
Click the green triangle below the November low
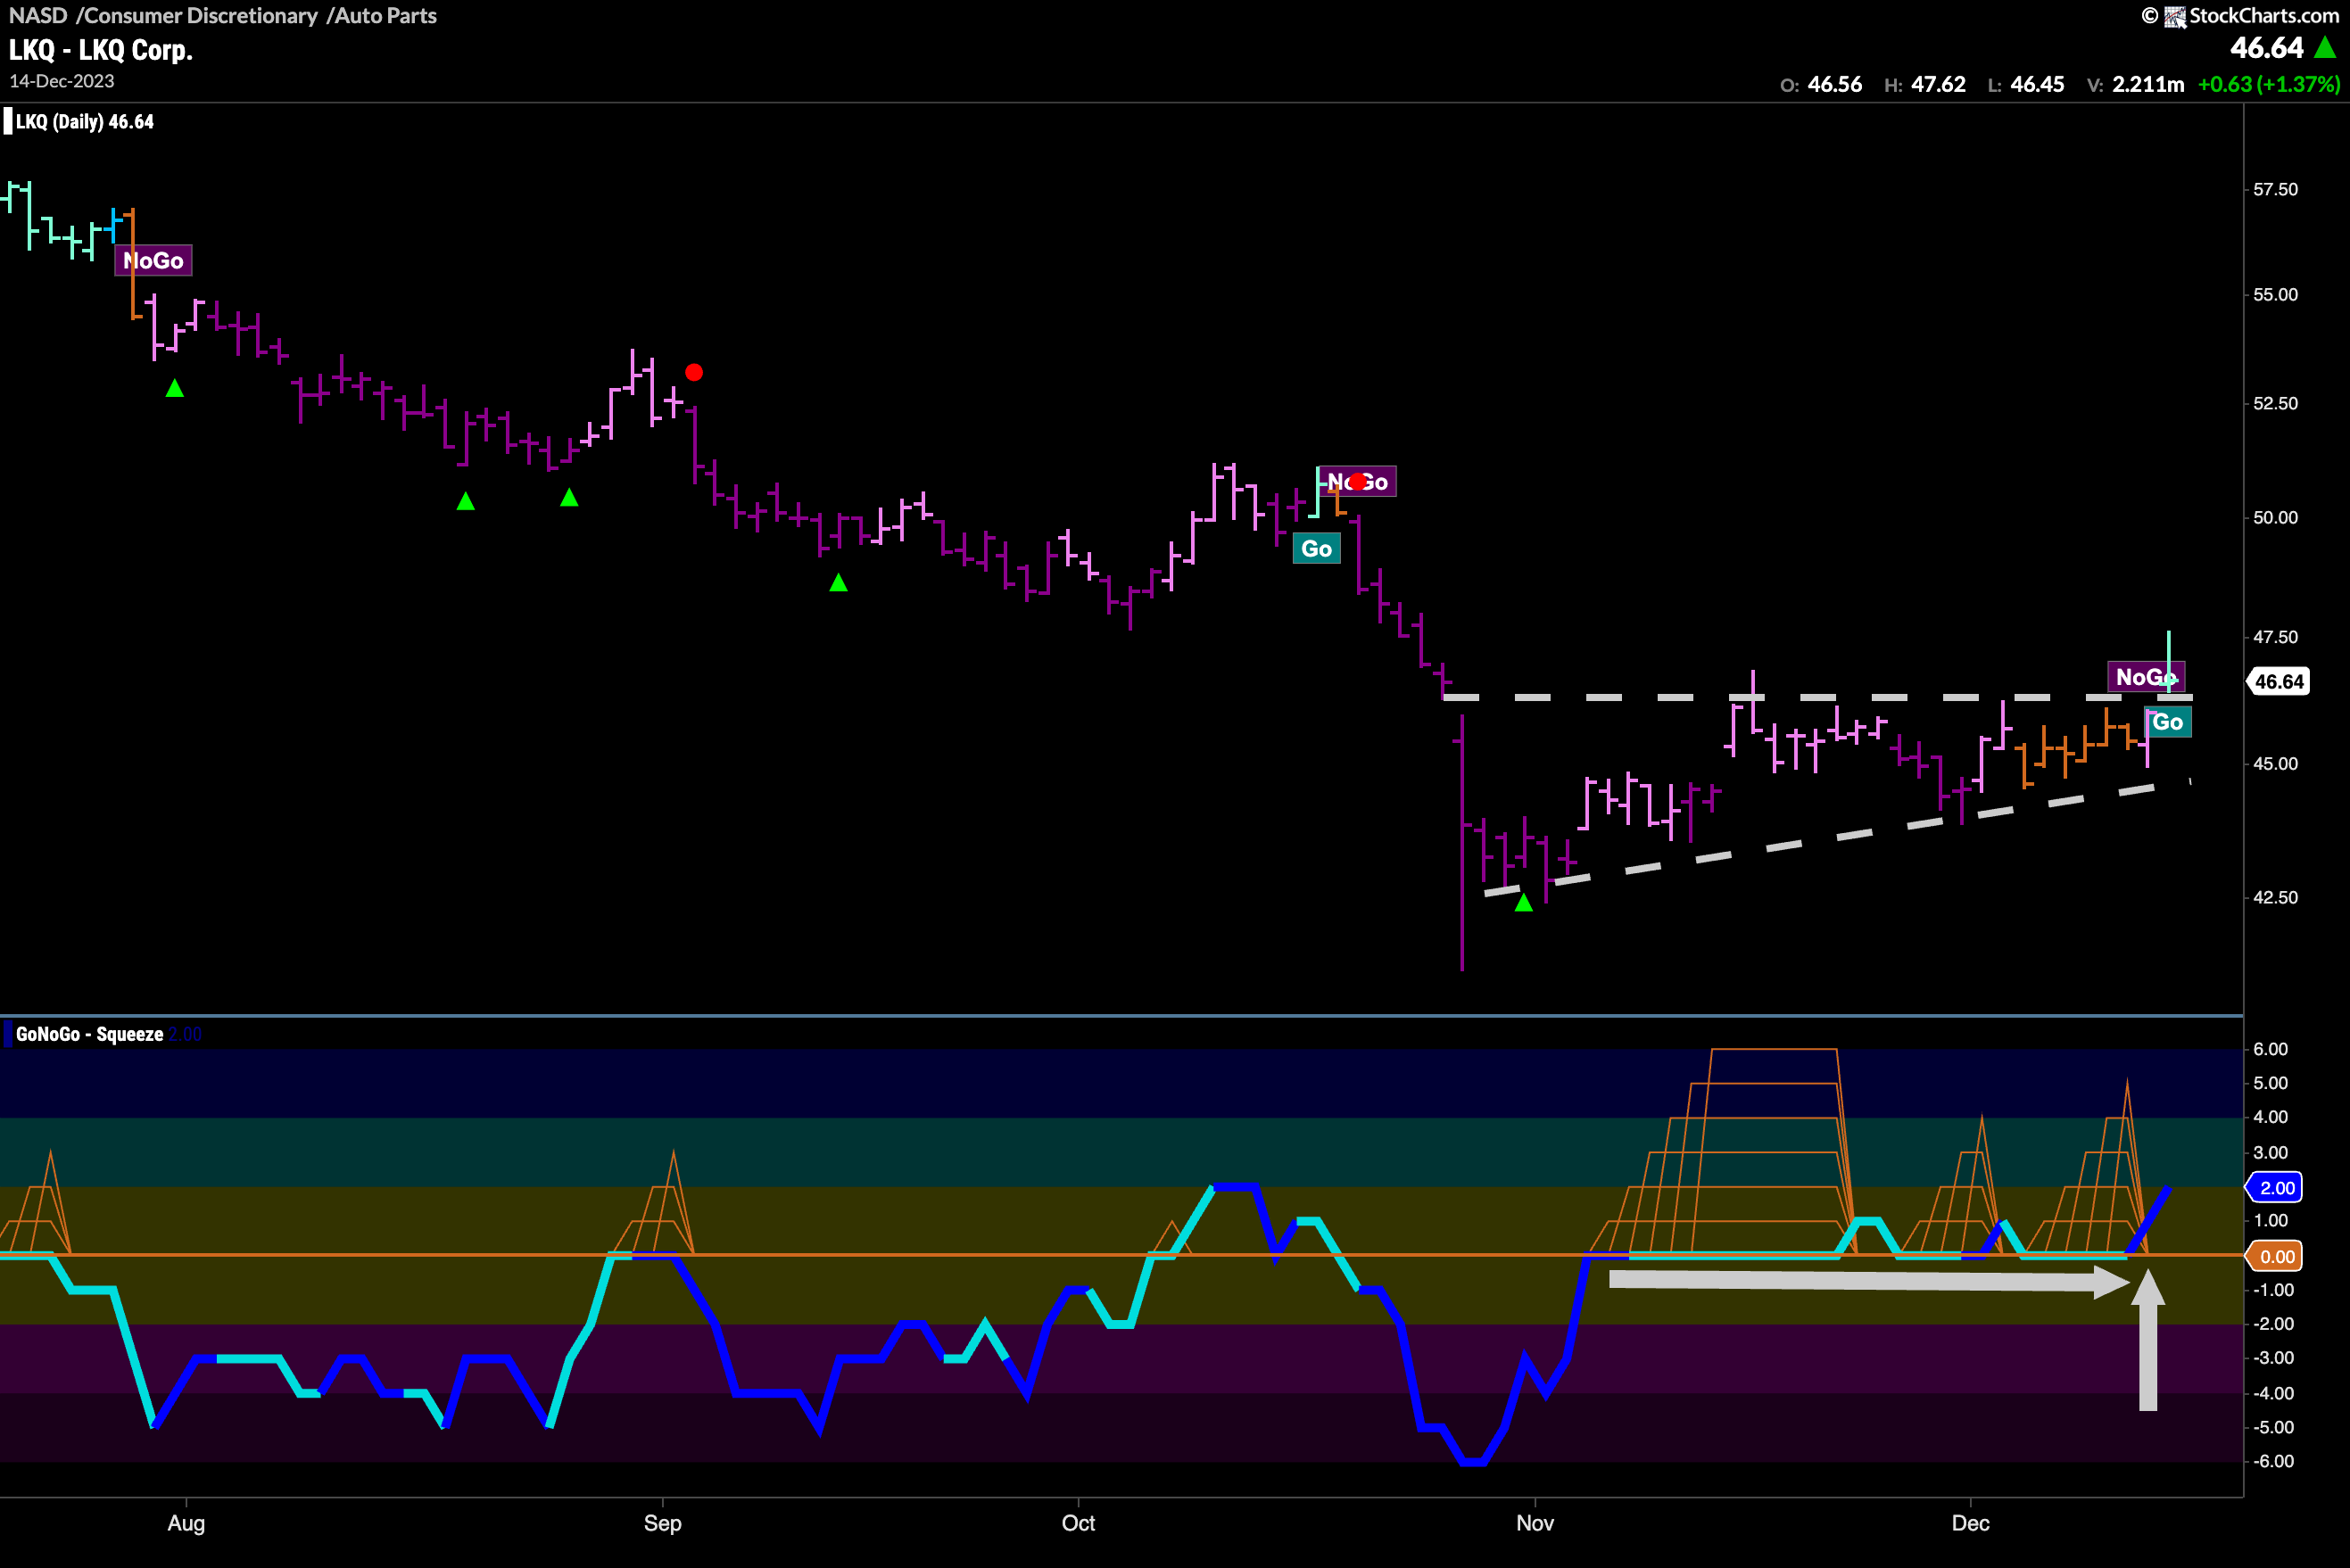(x=1523, y=902)
